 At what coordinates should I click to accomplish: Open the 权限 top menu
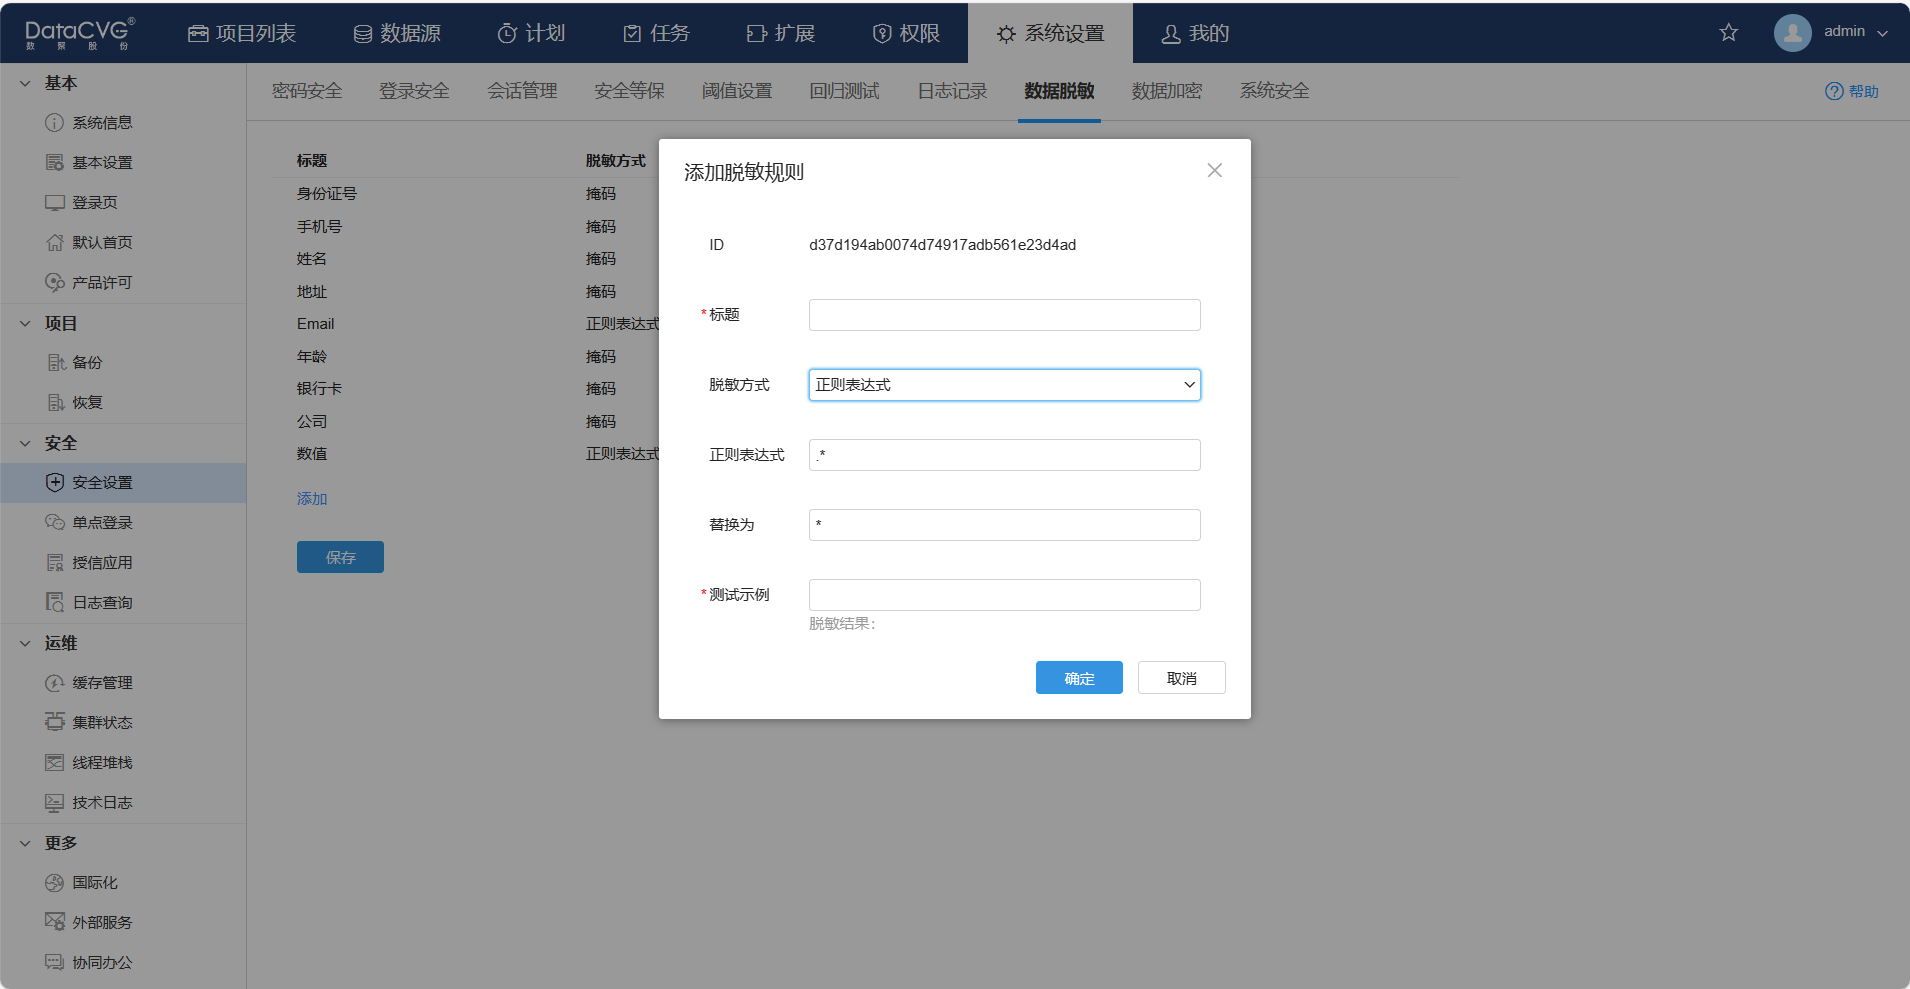(x=906, y=33)
